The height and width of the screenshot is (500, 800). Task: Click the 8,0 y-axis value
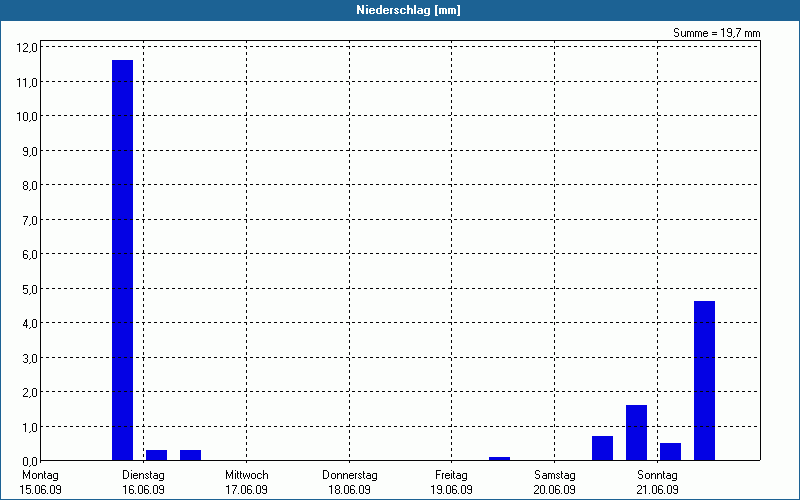pos(29,186)
